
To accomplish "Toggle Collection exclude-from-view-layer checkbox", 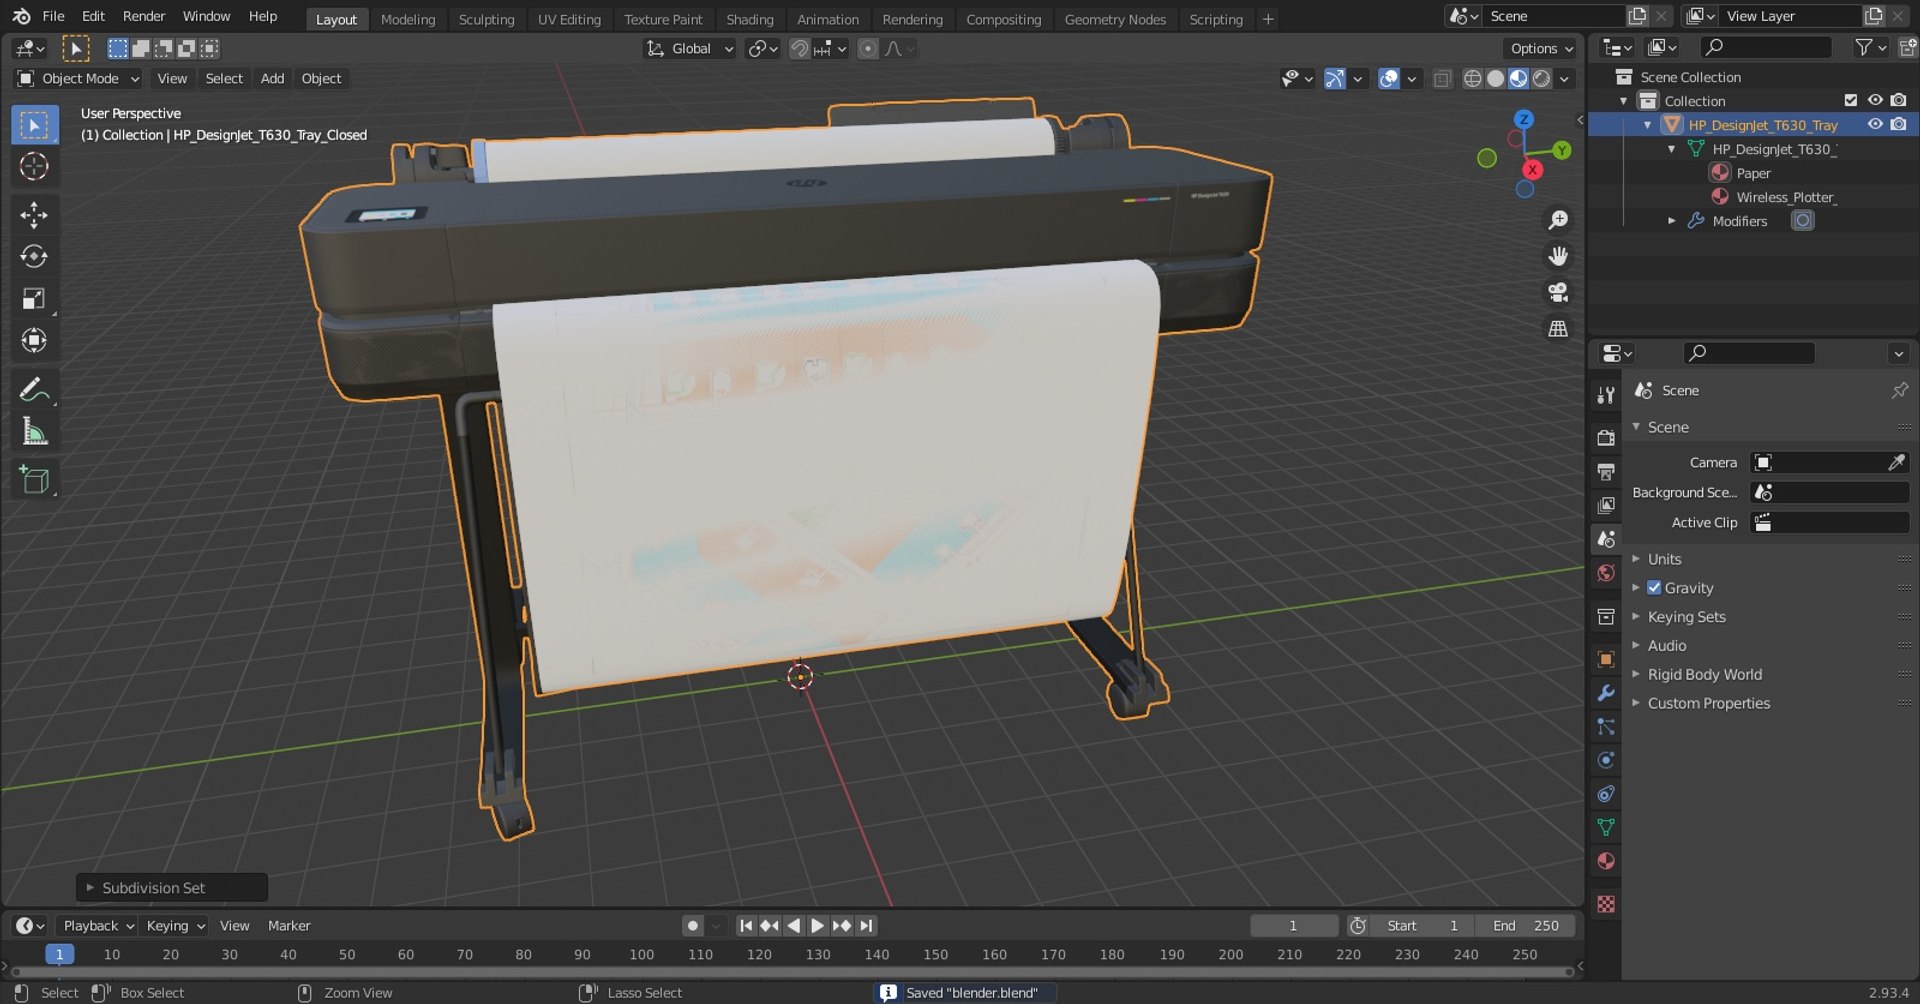I will [1851, 100].
